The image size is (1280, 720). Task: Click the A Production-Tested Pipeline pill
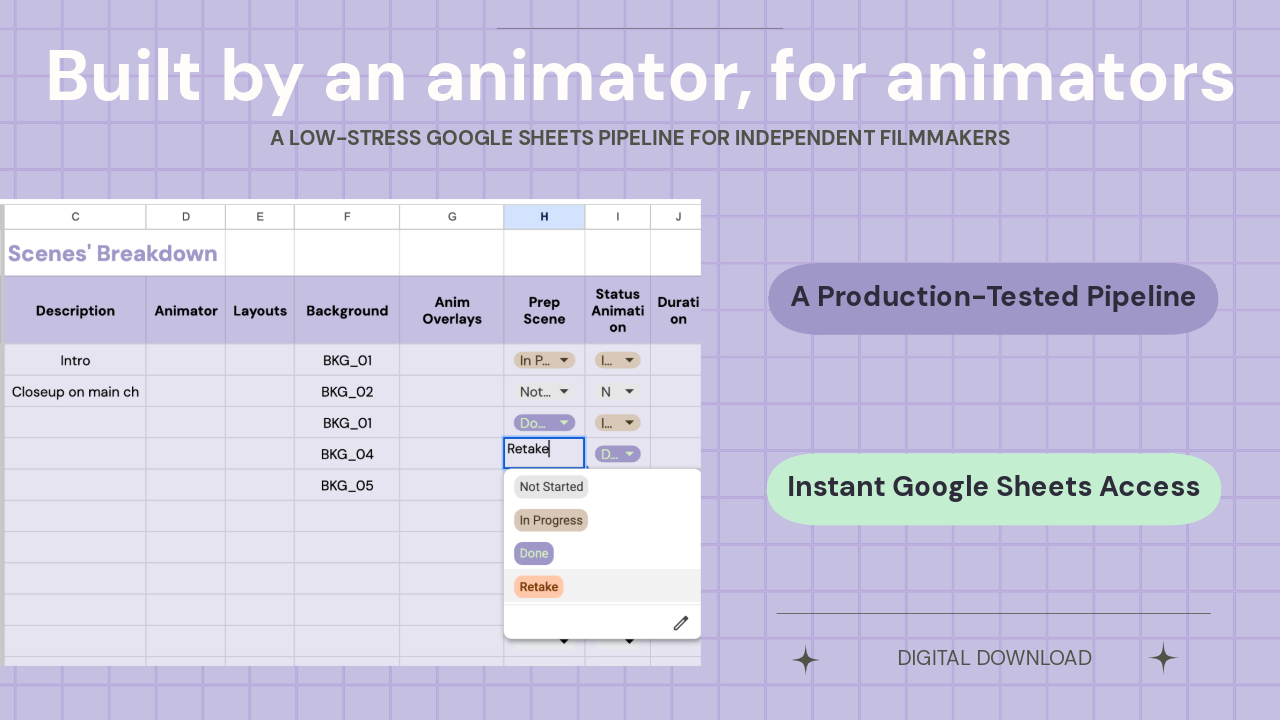coord(993,298)
